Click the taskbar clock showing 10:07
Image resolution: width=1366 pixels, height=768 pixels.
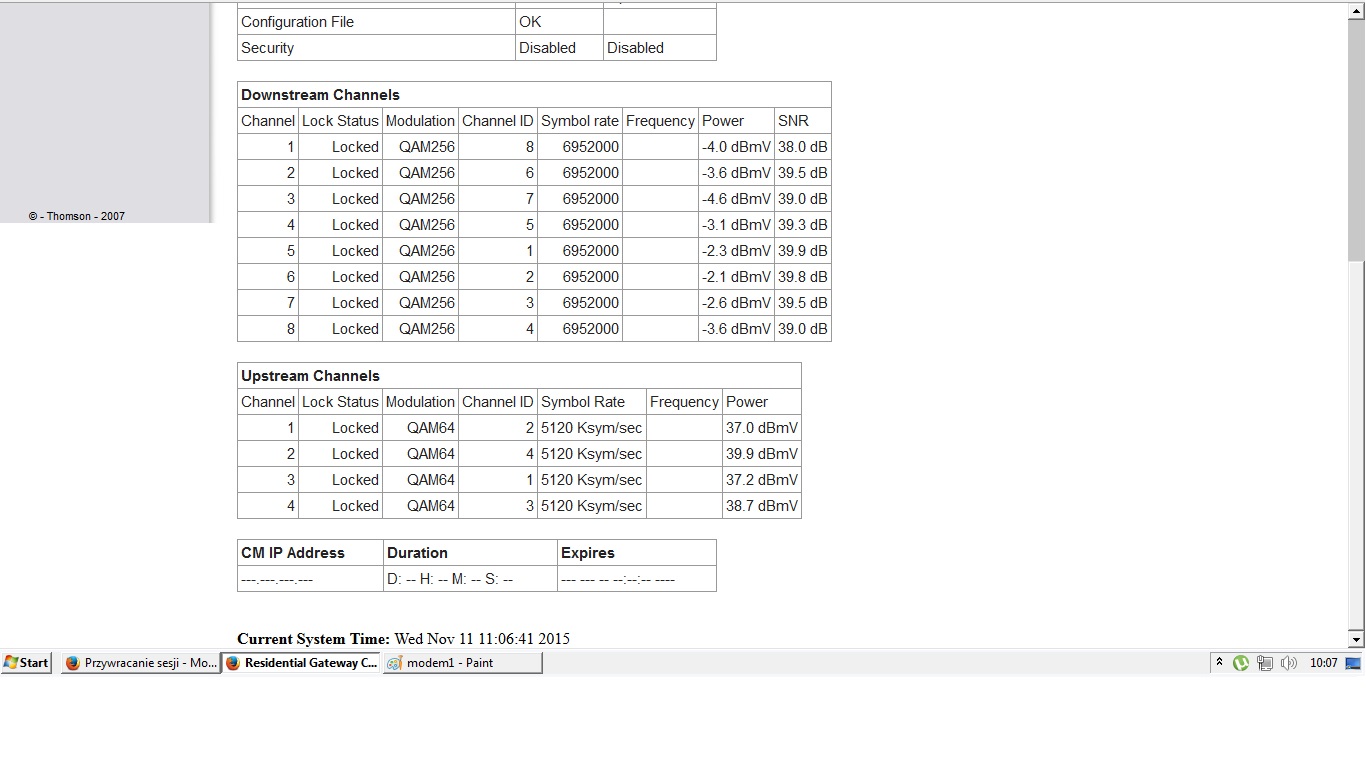(x=1323, y=662)
